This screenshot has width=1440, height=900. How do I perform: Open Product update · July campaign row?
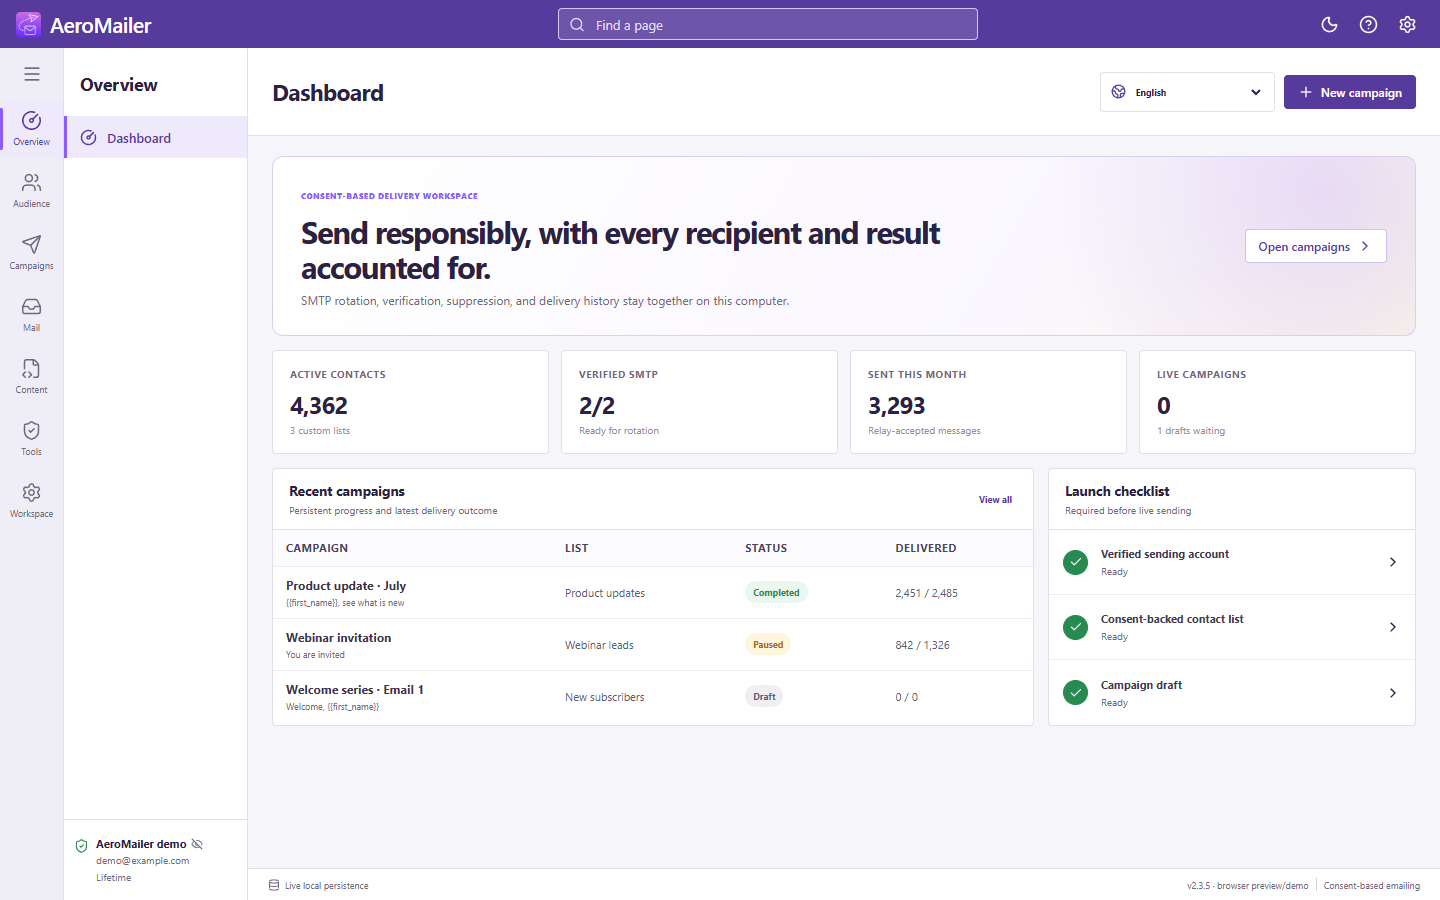pos(653,593)
